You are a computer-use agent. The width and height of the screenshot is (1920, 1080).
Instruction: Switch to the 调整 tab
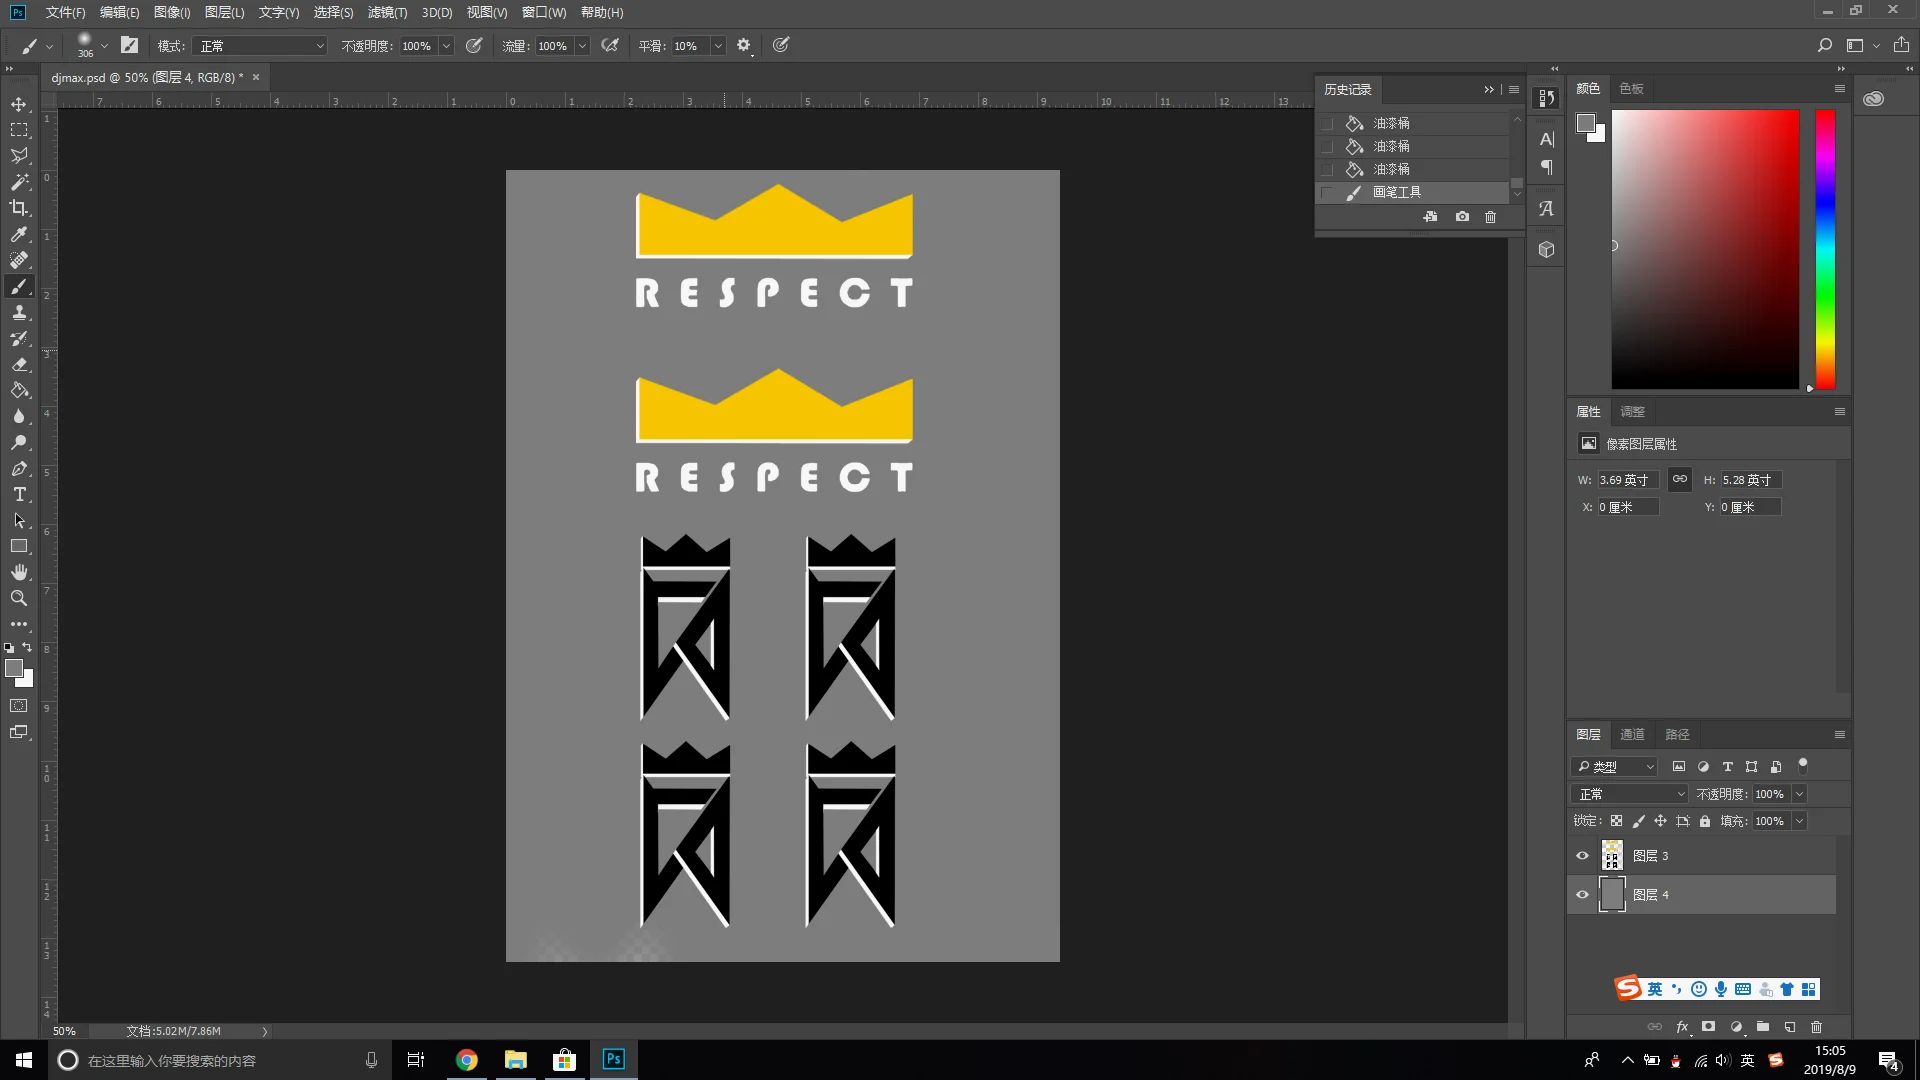point(1632,411)
